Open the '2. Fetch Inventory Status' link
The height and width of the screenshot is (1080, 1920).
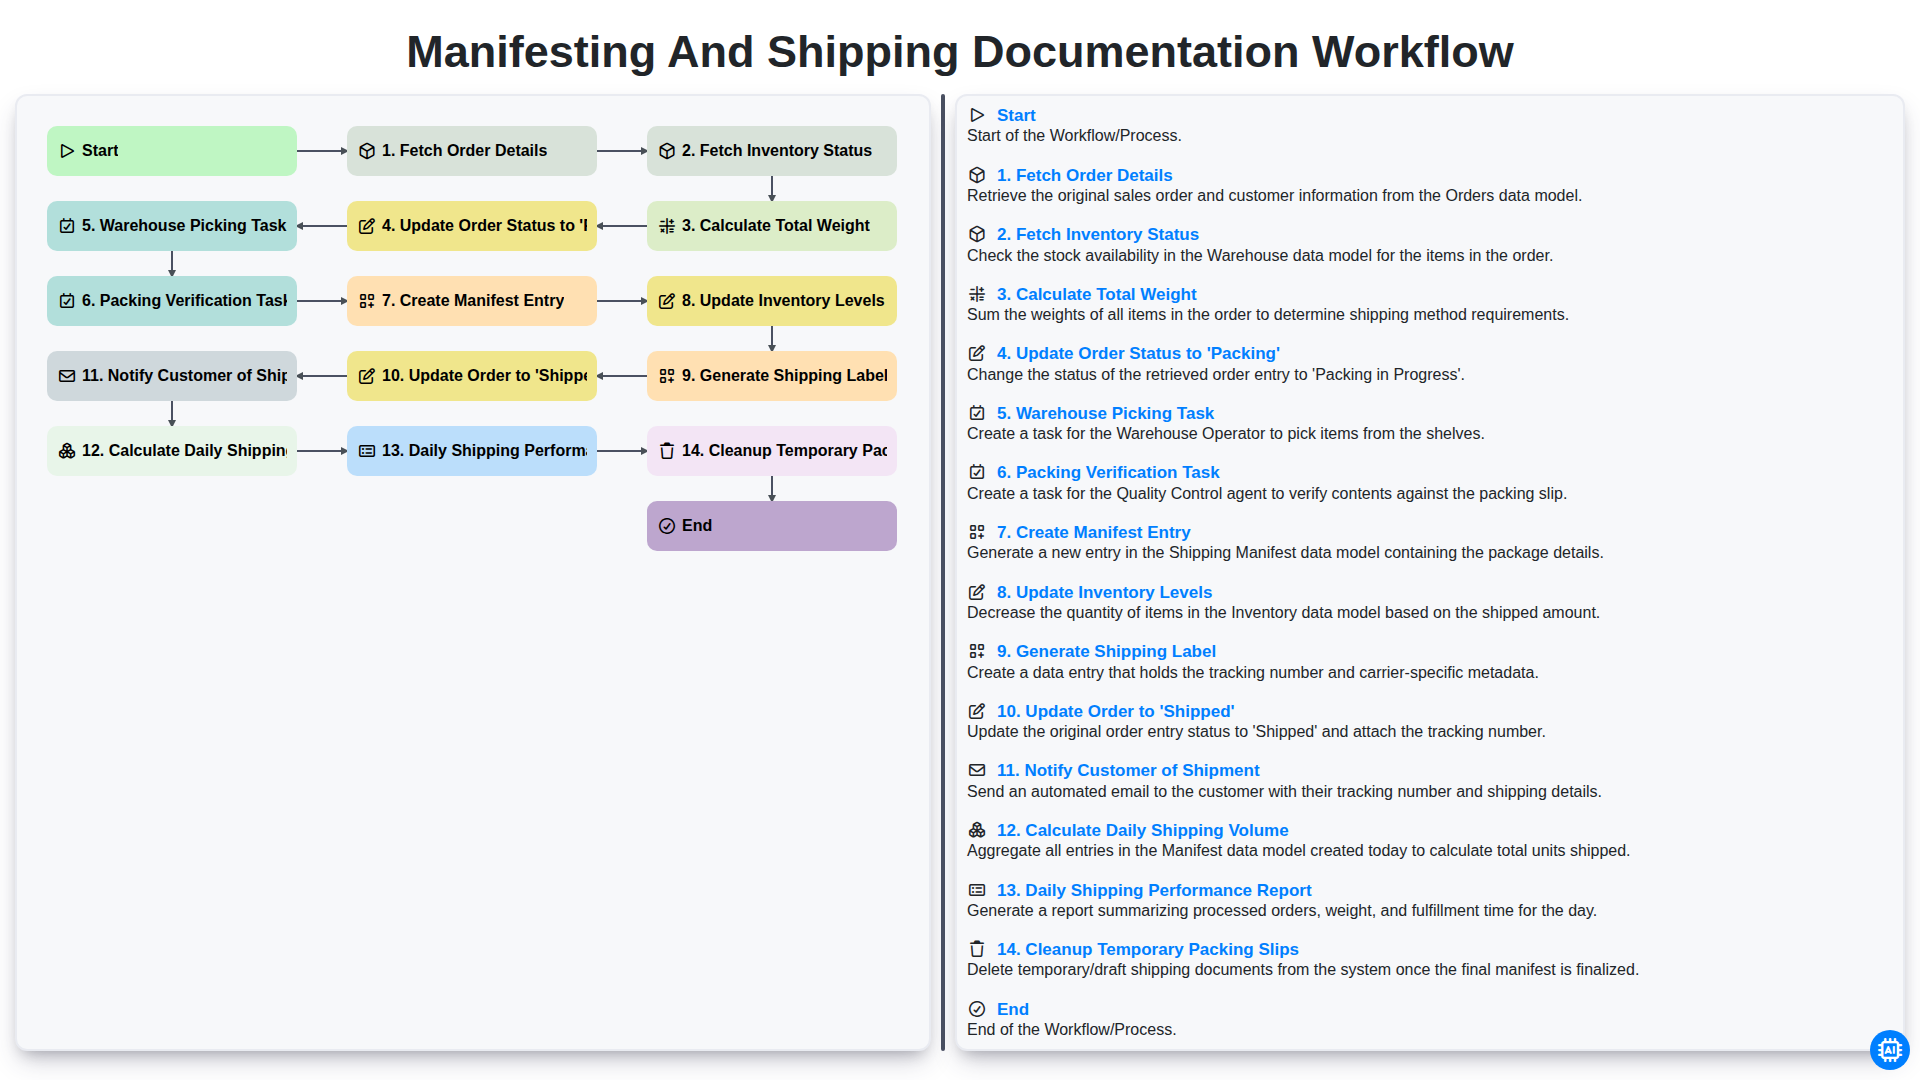coord(1097,234)
